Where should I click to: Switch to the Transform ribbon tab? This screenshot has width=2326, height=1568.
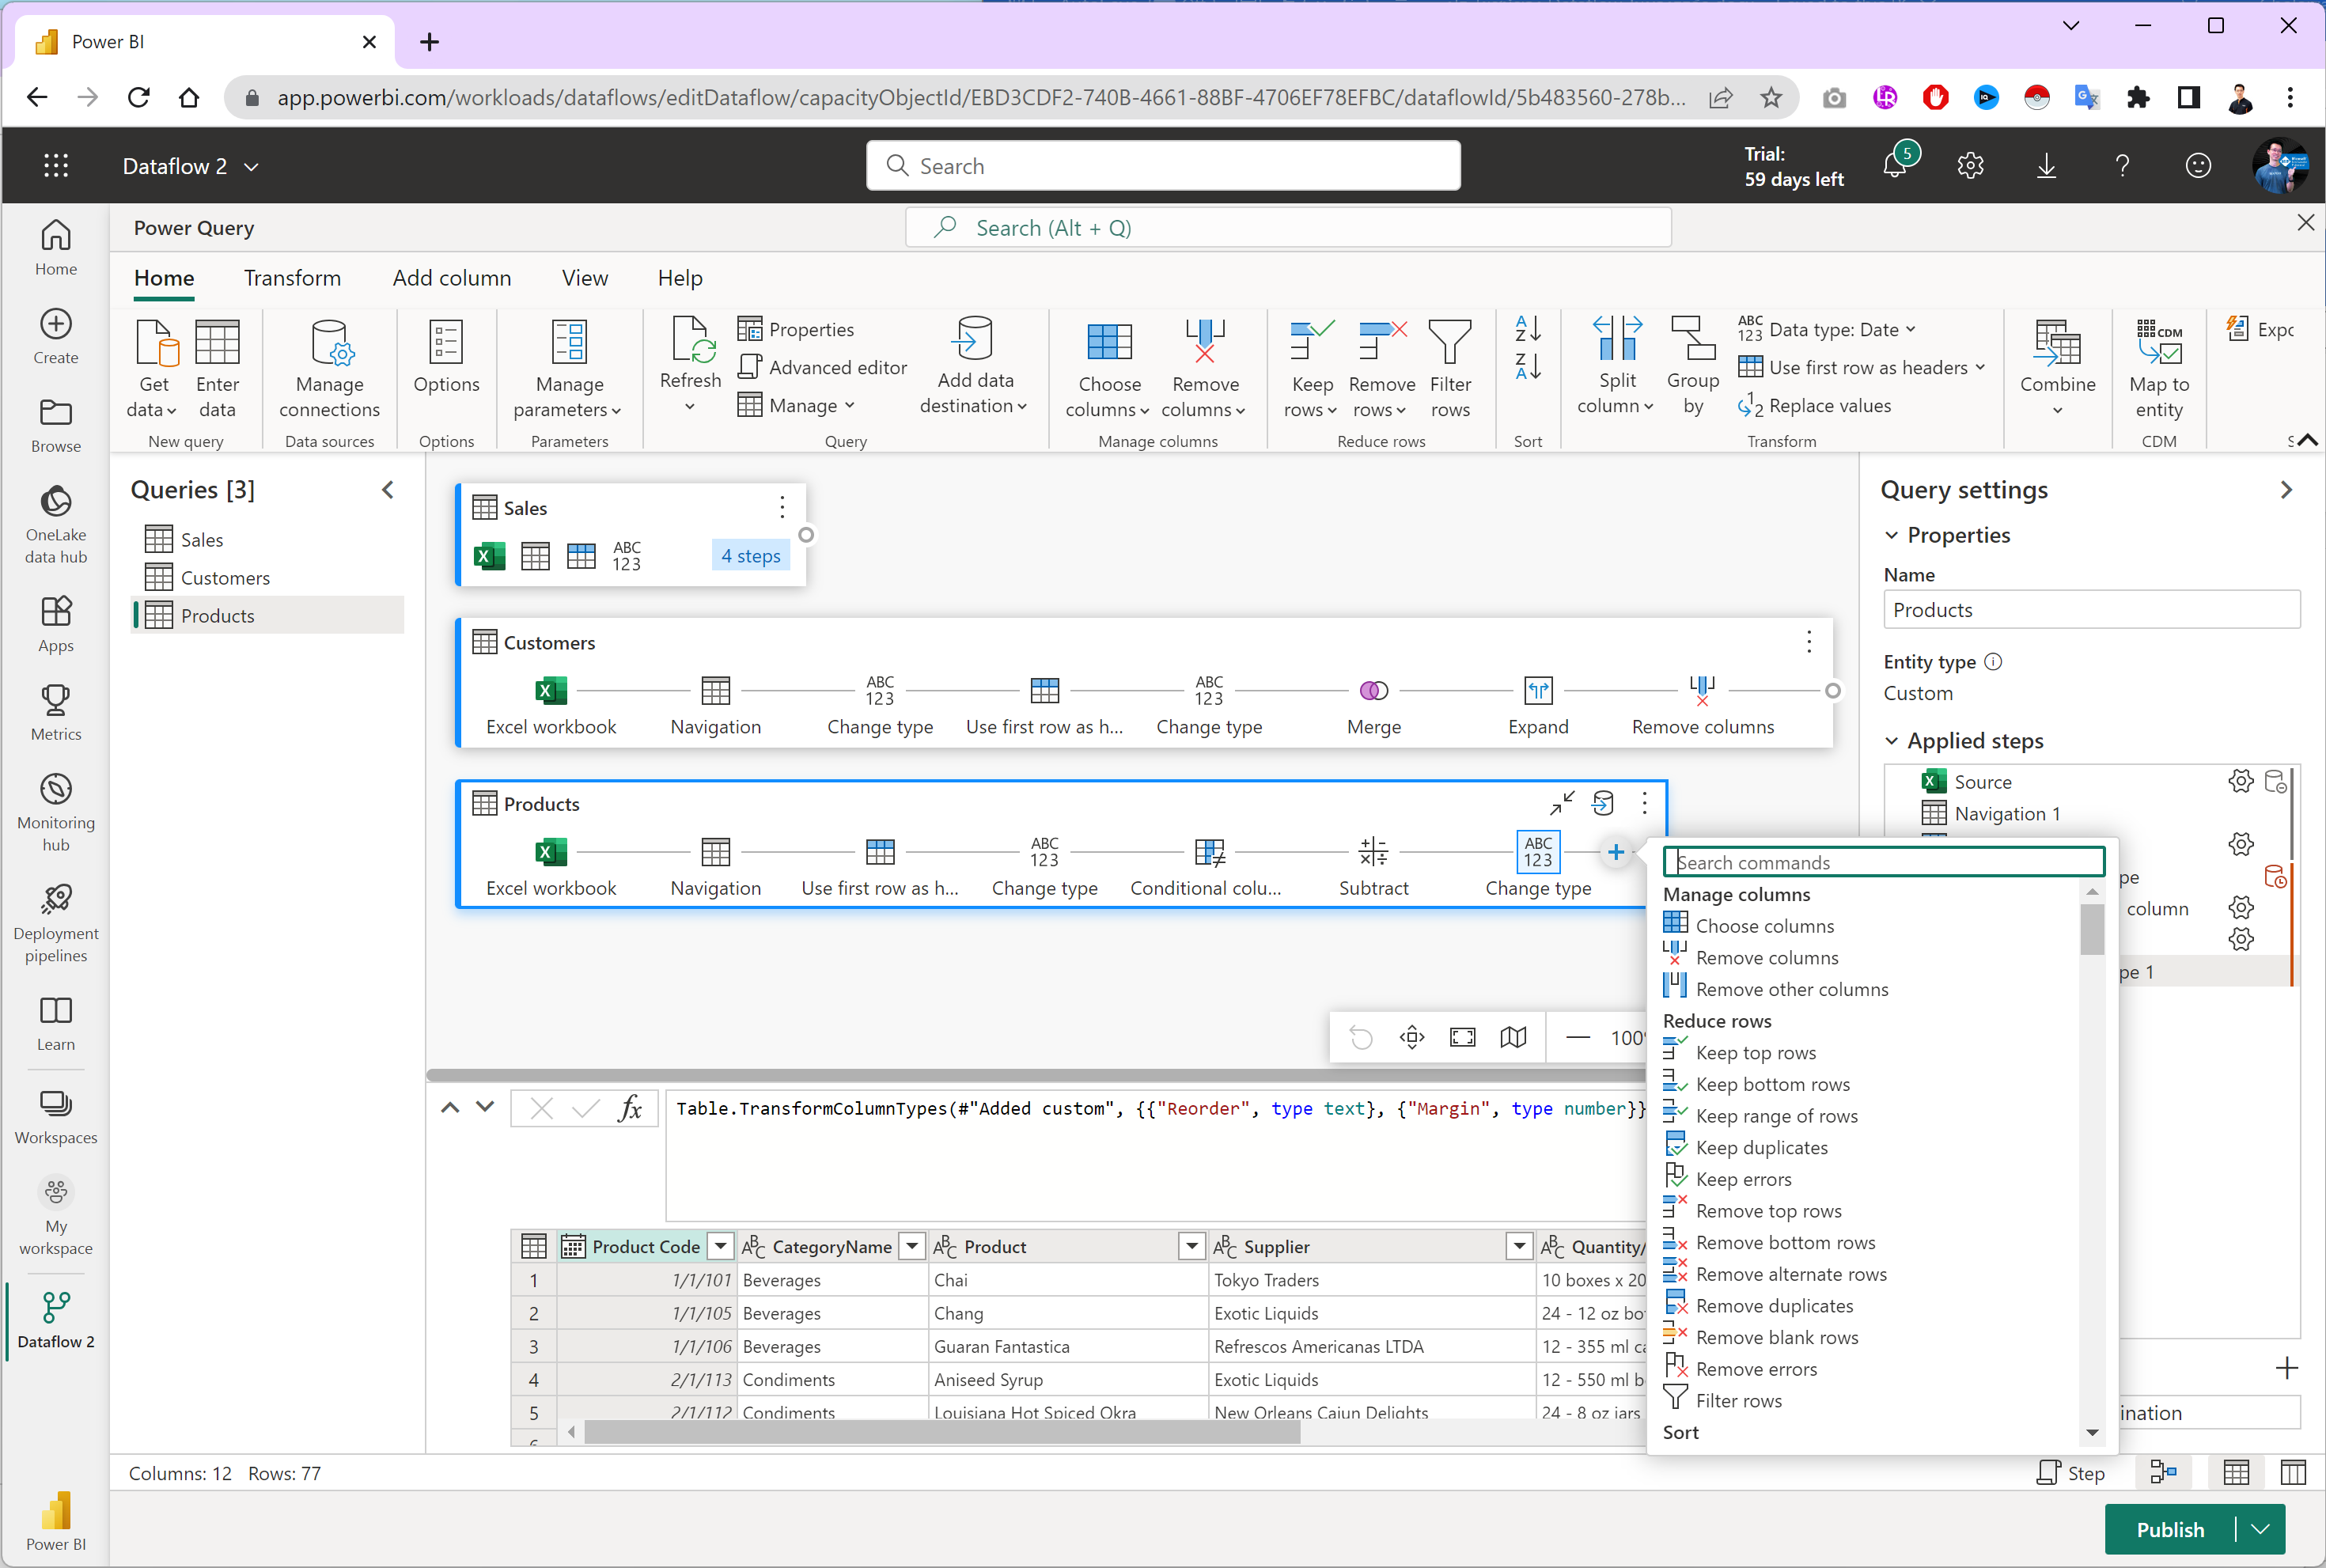pos(292,278)
